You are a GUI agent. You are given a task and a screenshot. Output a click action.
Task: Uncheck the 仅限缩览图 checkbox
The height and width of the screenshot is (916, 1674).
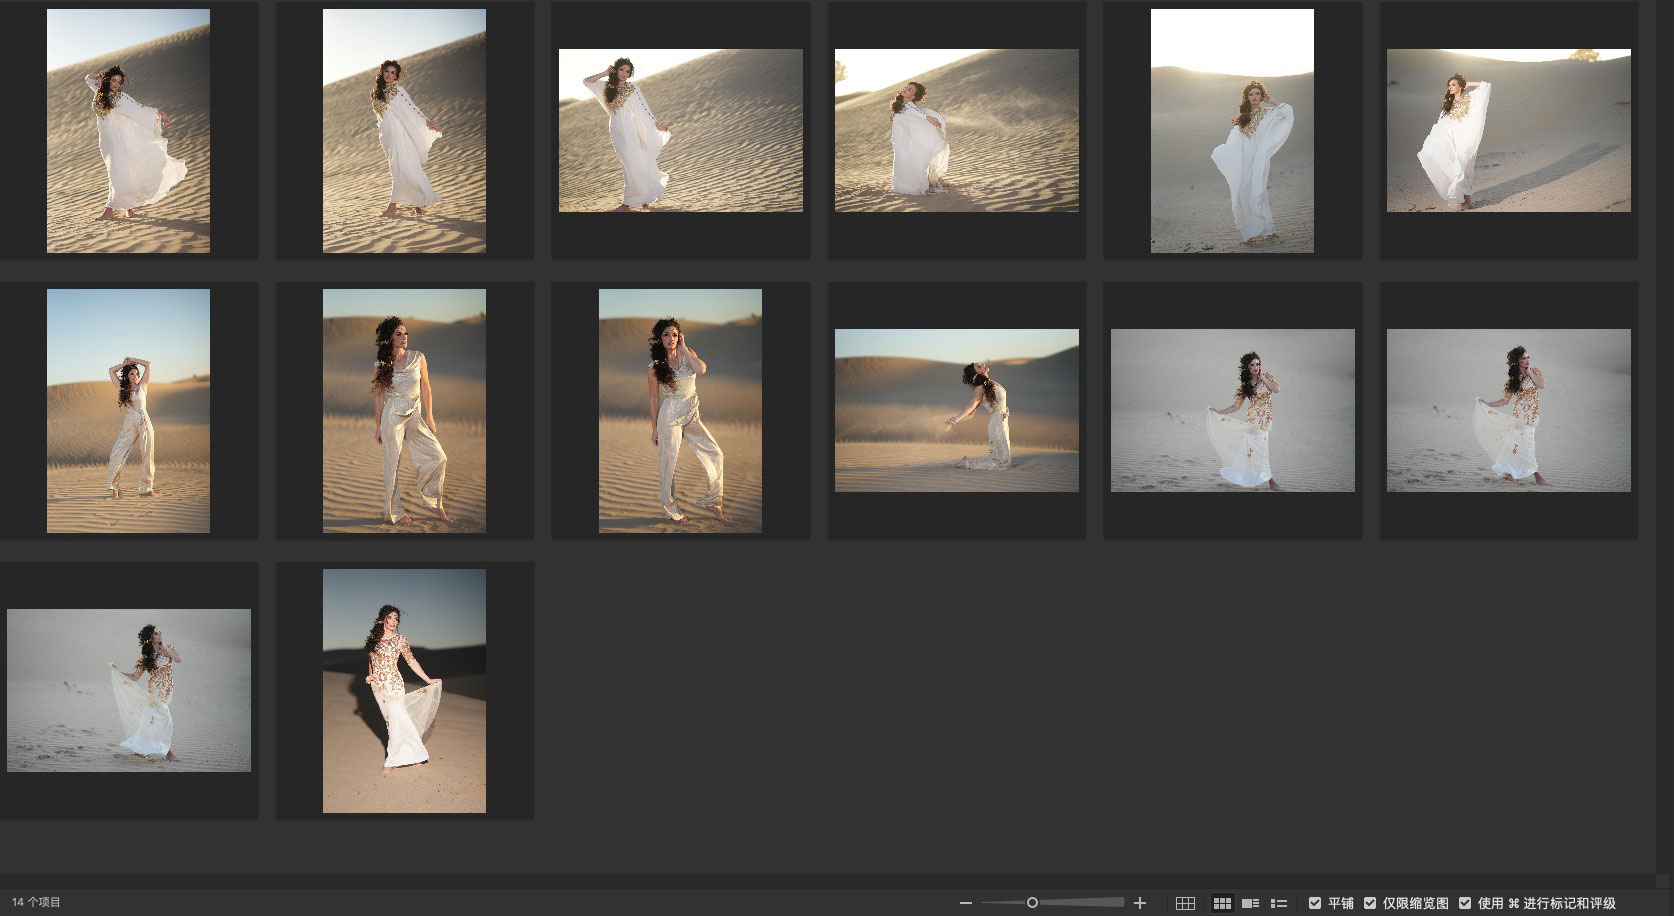1370,903
